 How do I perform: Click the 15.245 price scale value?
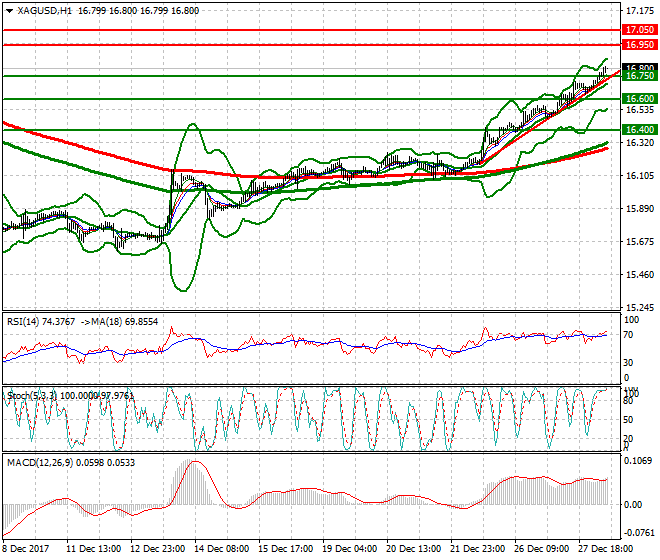tap(640, 308)
